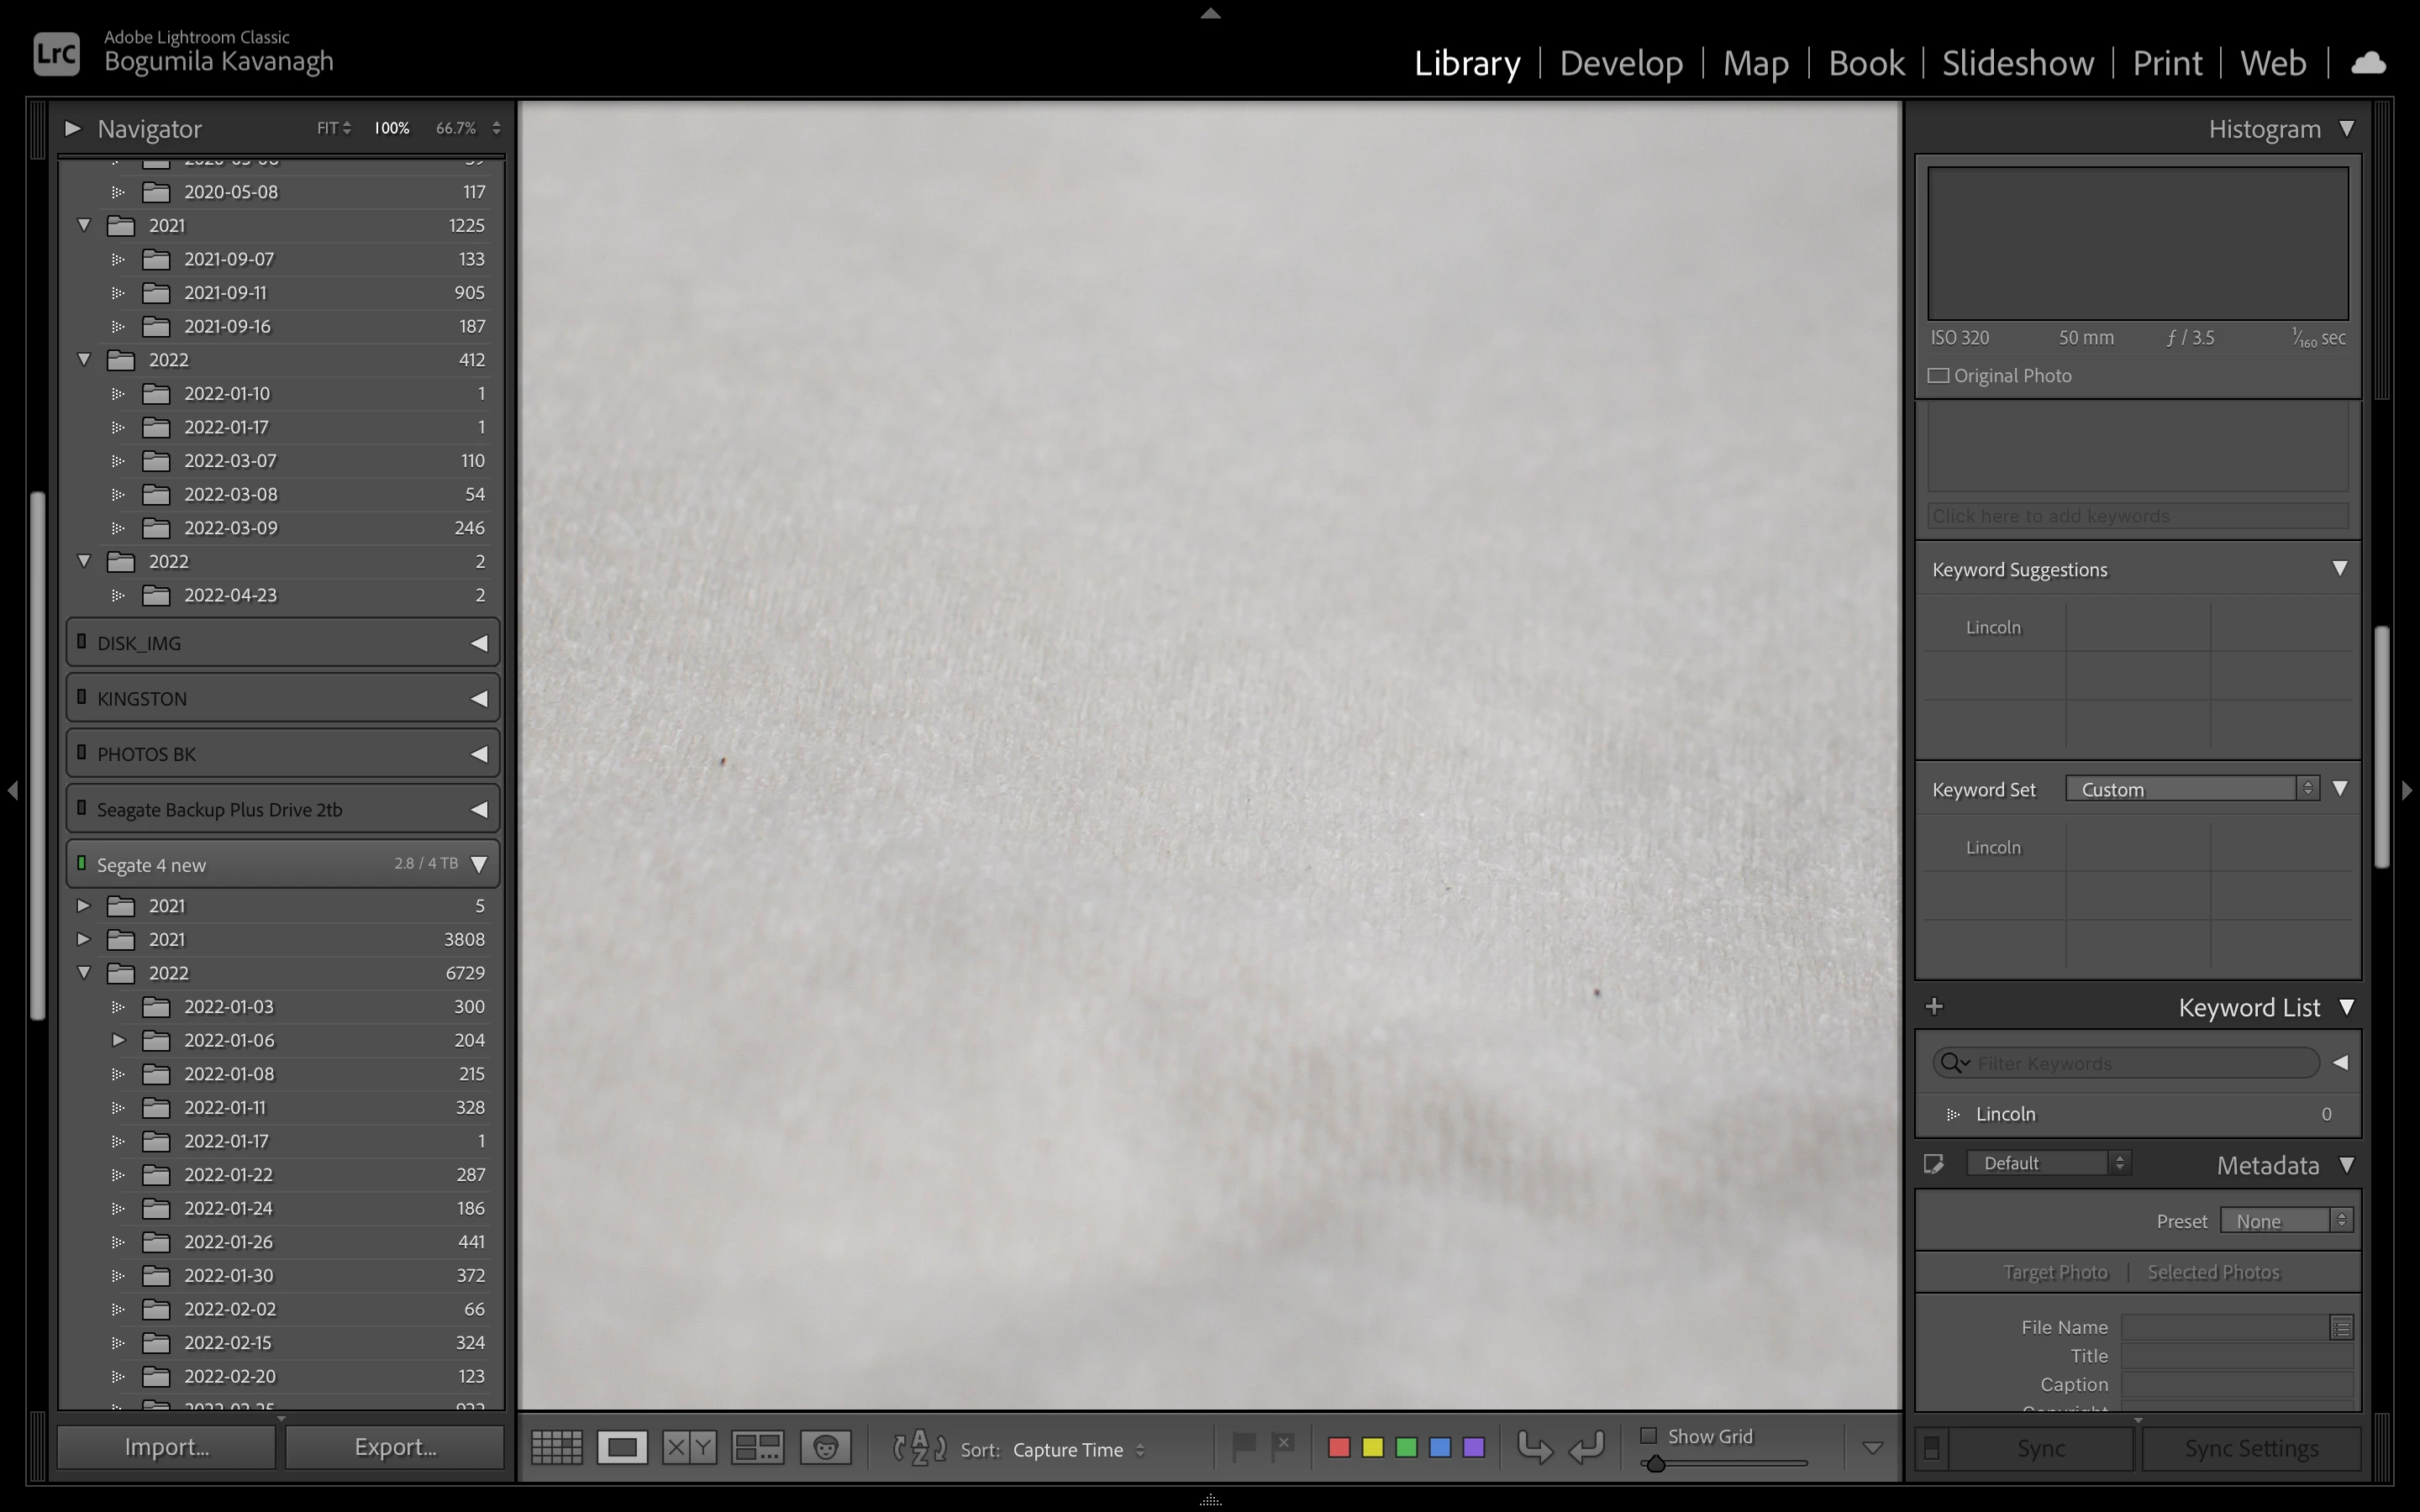Open Keyword Set Custom dropdown
Screen dimensions: 2420x1512
click(2191, 789)
